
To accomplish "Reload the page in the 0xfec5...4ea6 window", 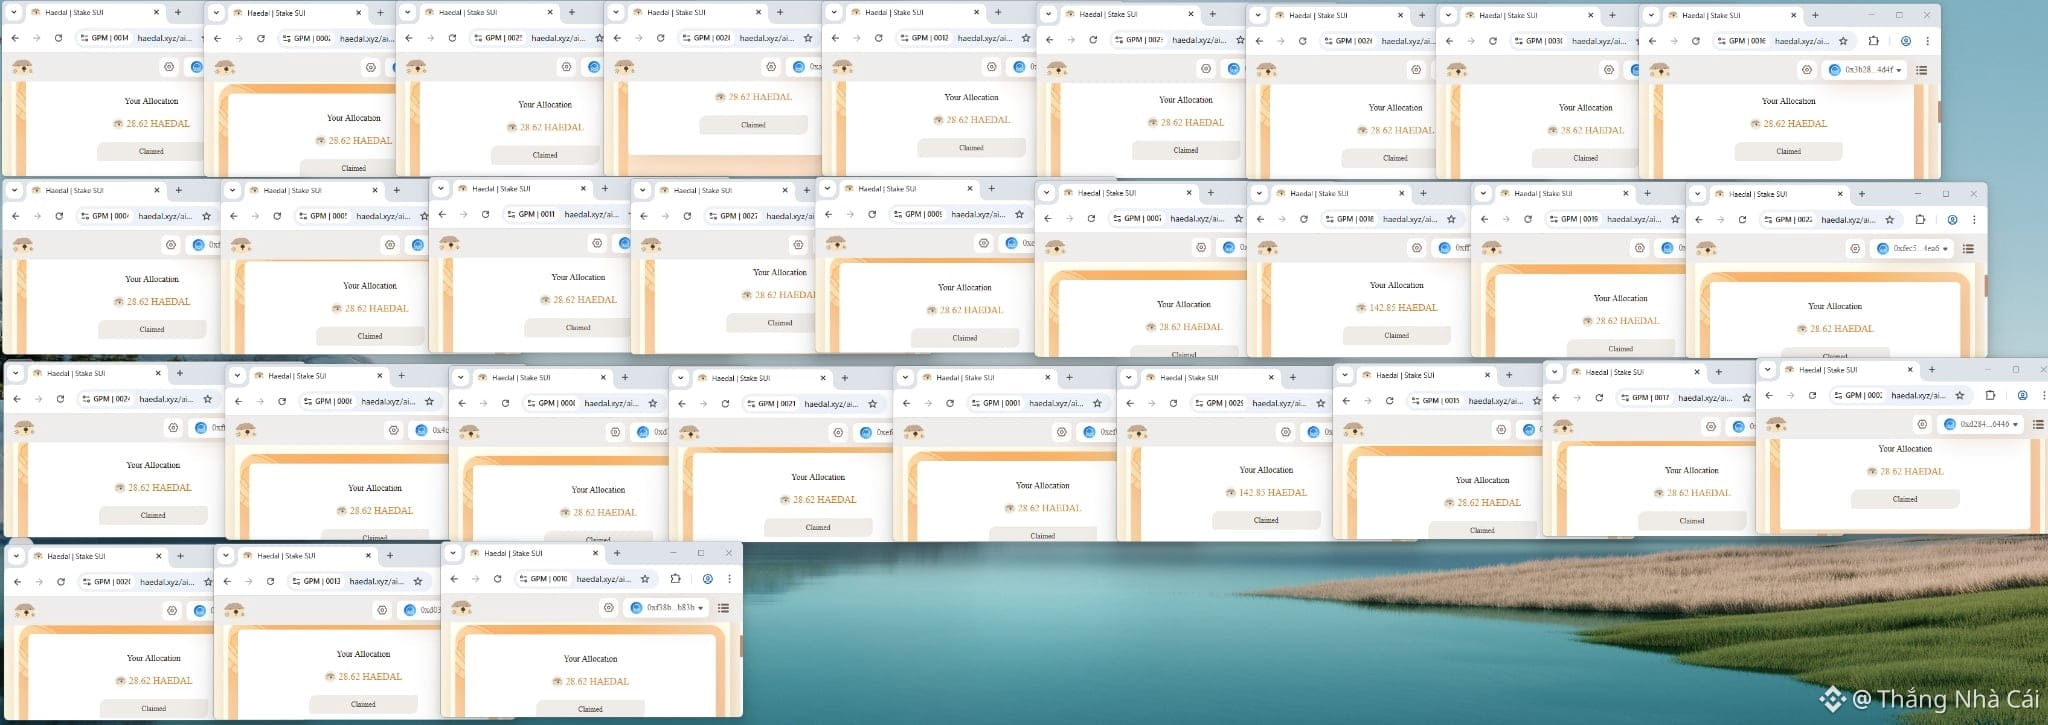I will click(1742, 220).
